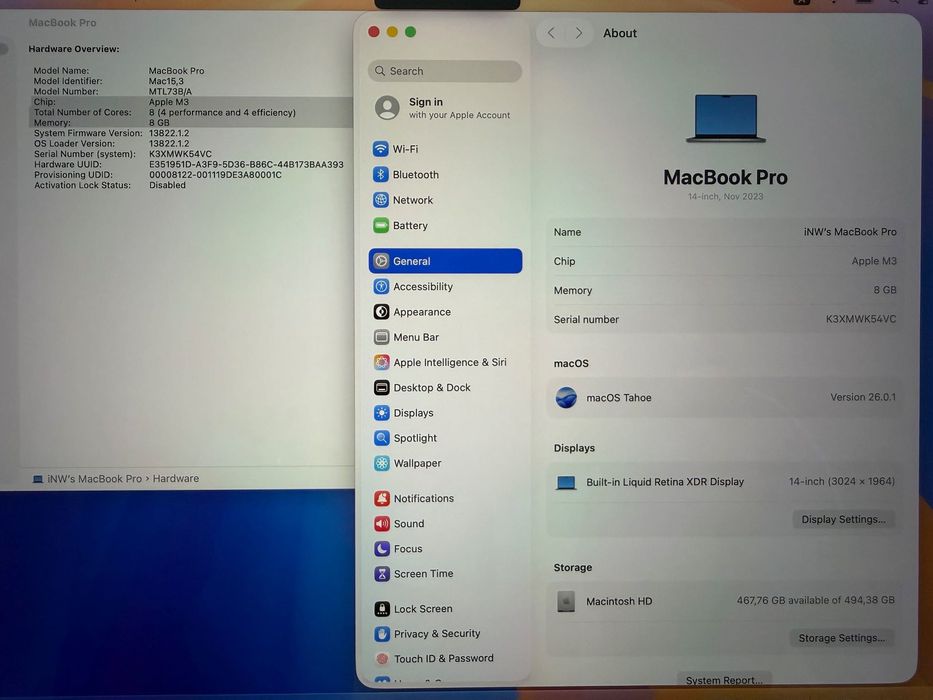933x700 pixels.
Task: Open Notifications bell icon
Action: pyautogui.click(x=382, y=498)
